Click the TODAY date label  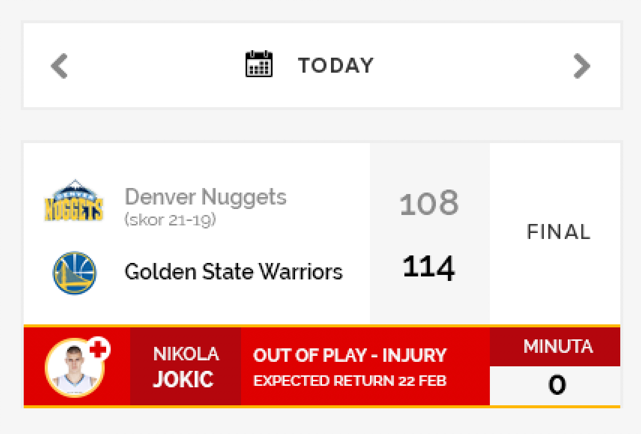point(336,65)
